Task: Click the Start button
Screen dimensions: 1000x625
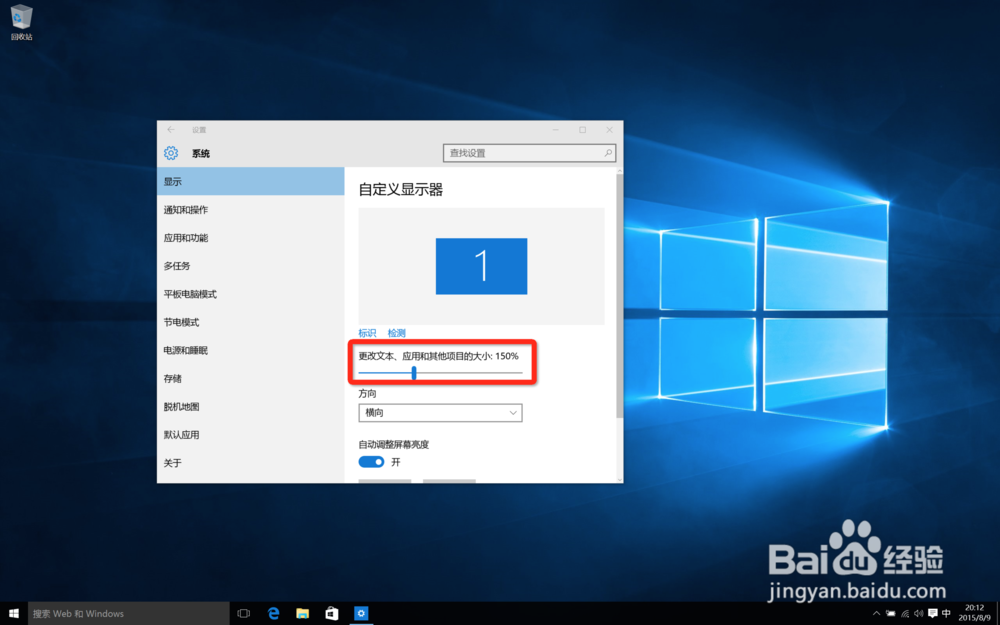Action: [13, 613]
